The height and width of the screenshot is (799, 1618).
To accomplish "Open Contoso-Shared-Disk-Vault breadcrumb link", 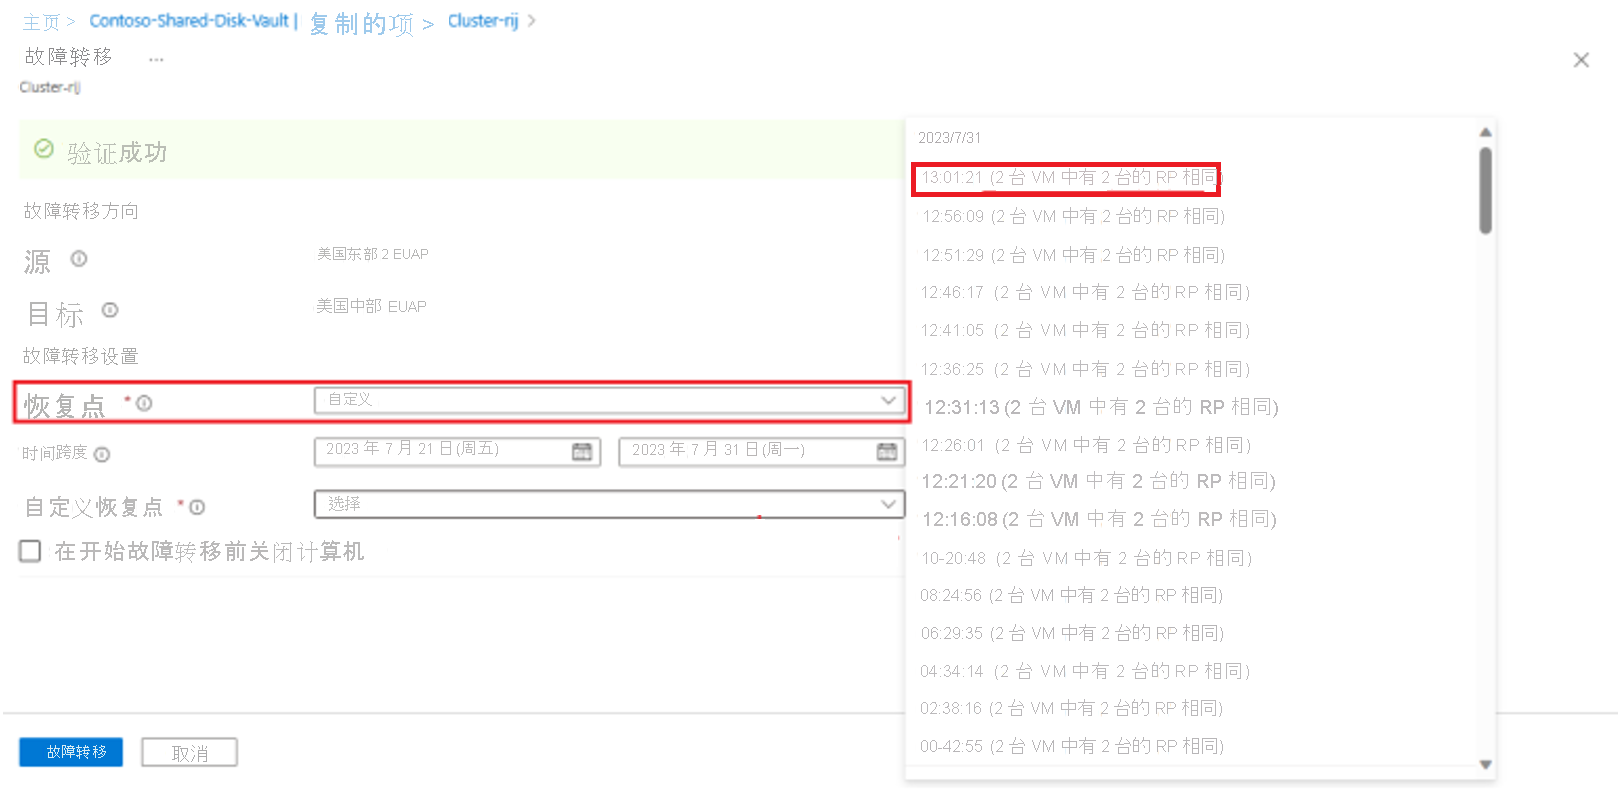I will 189,21.
